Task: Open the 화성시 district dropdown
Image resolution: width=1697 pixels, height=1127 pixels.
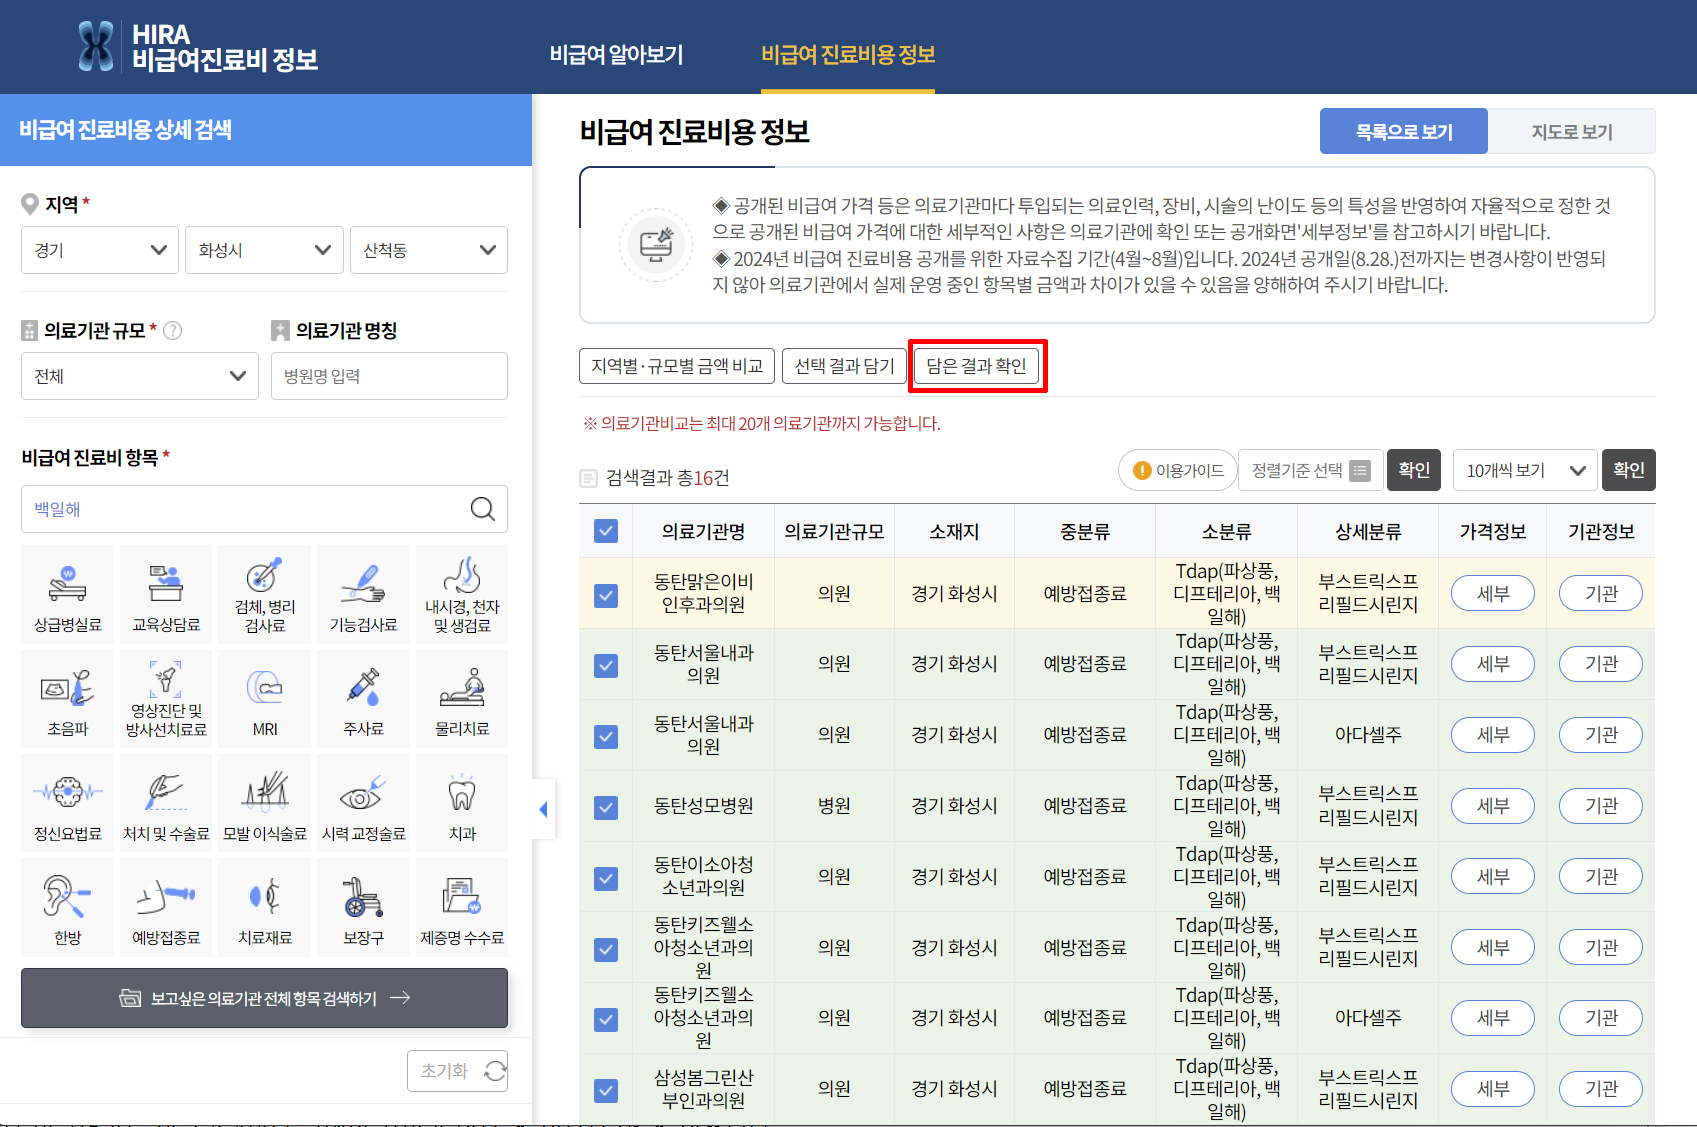Action: [x=263, y=250]
